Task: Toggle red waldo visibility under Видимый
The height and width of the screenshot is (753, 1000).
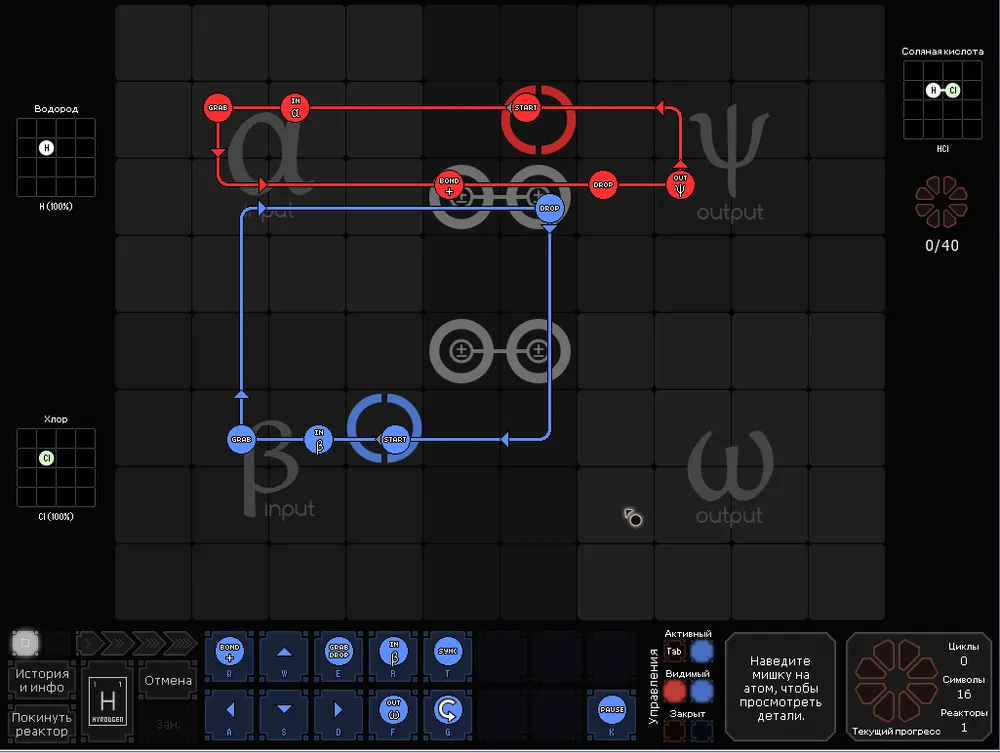Action: tap(674, 691)
